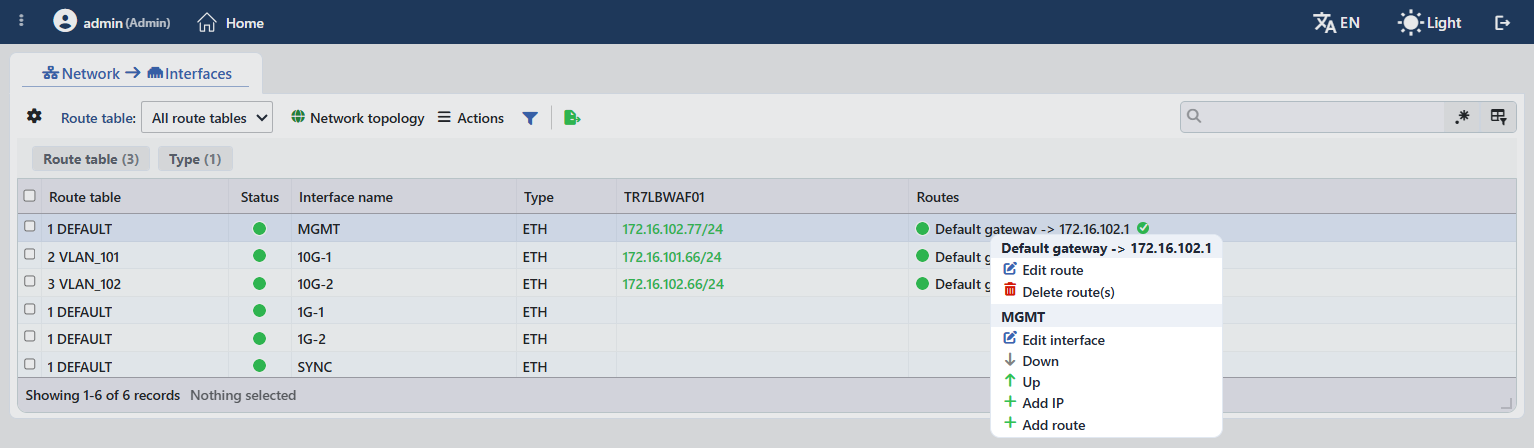The height and width of the screenshot is (448, 1534).
Task: Click the Type (1) group chip
Action: click(195, 159)
